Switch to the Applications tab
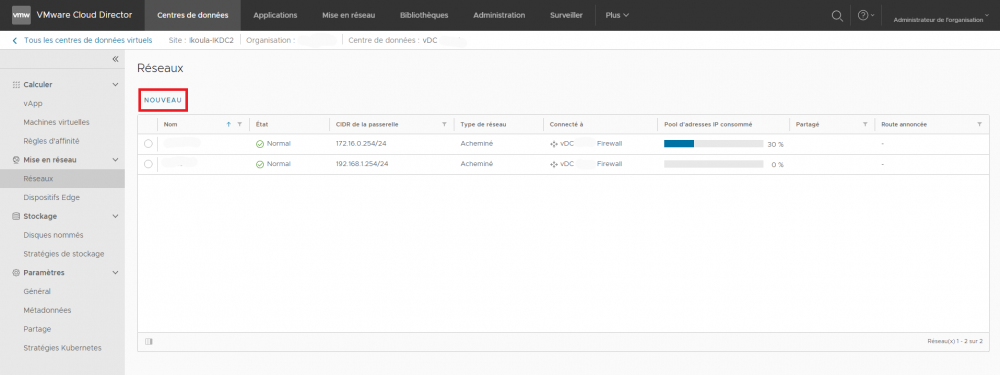1000x375 pixels. click(x=275, y=15)
